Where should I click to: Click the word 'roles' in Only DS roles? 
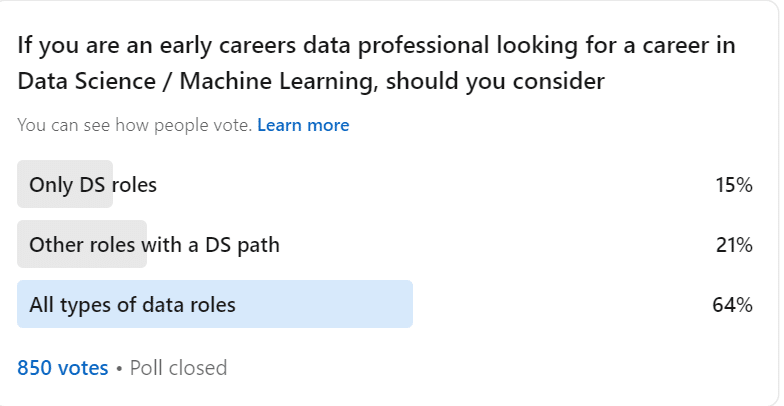[134, 185]
